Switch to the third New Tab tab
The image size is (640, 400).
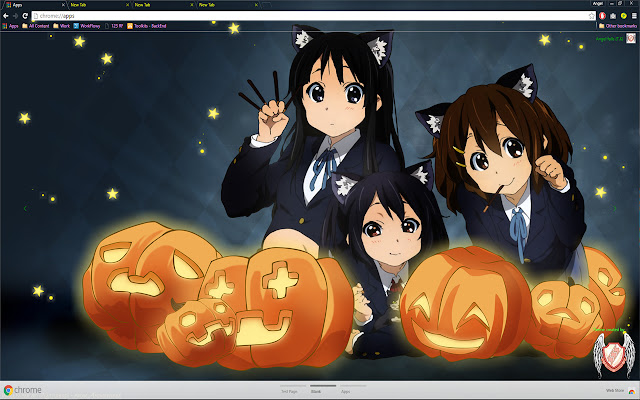point(227,5)
